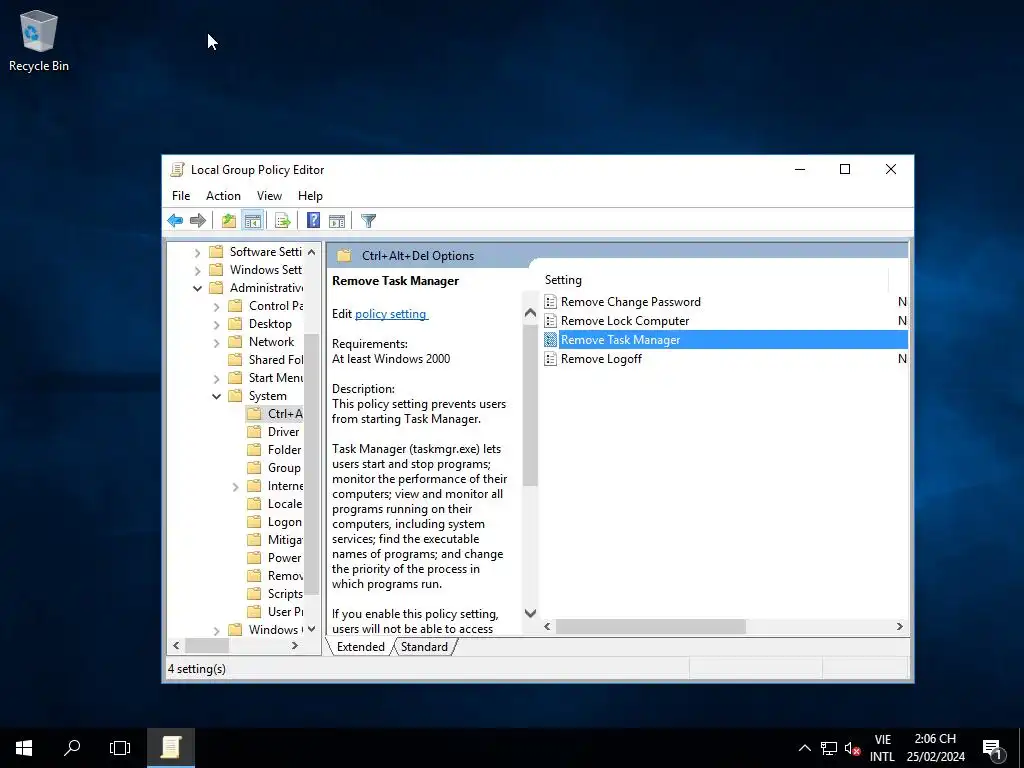
Task: Click tree pane scroll up arrow
Action: click(312, 252)
